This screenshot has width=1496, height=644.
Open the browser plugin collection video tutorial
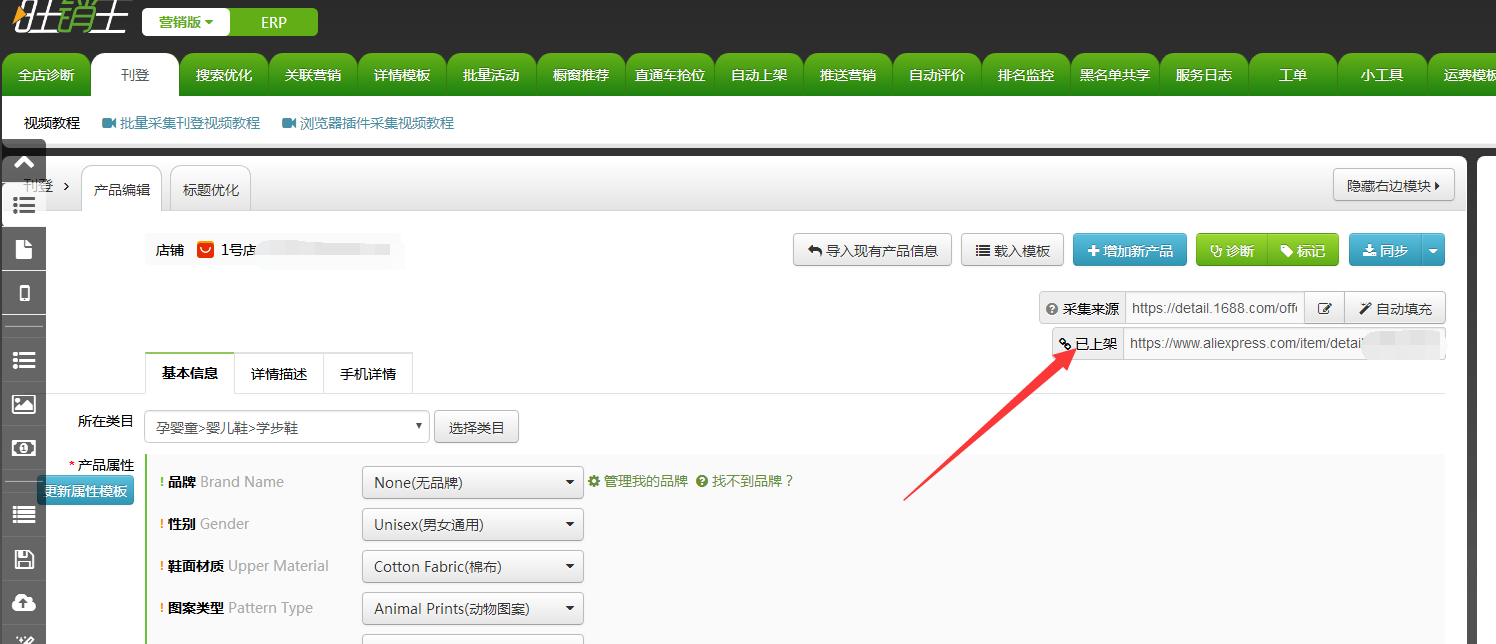point(368,123)
